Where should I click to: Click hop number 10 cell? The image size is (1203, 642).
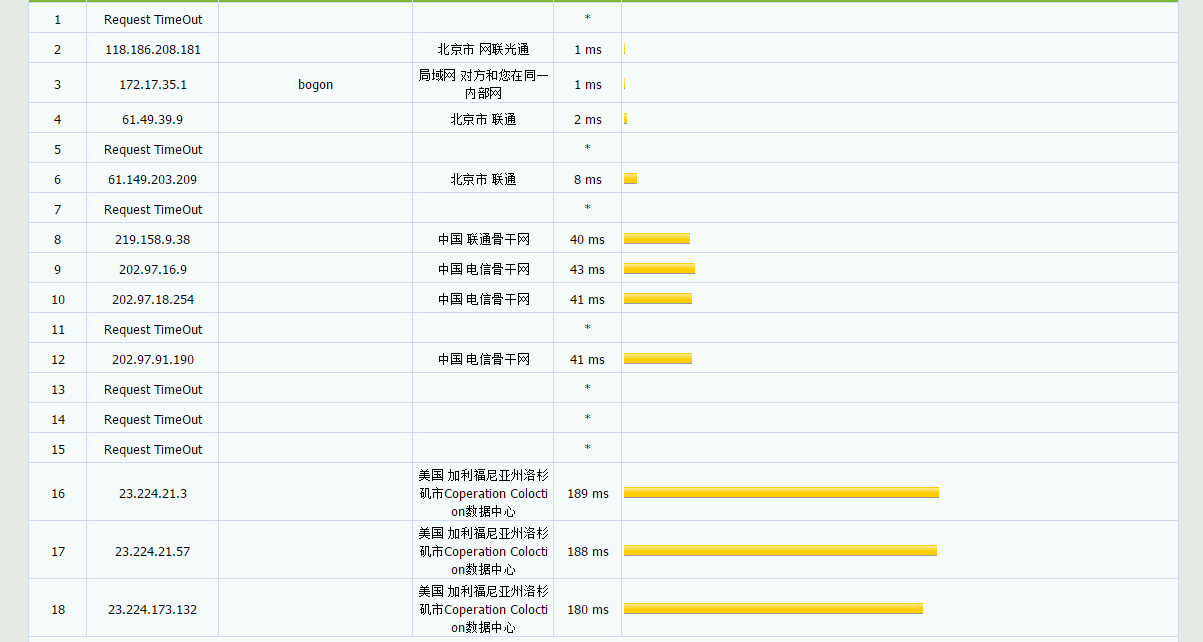pyautogui.click(x=58, y=299)
